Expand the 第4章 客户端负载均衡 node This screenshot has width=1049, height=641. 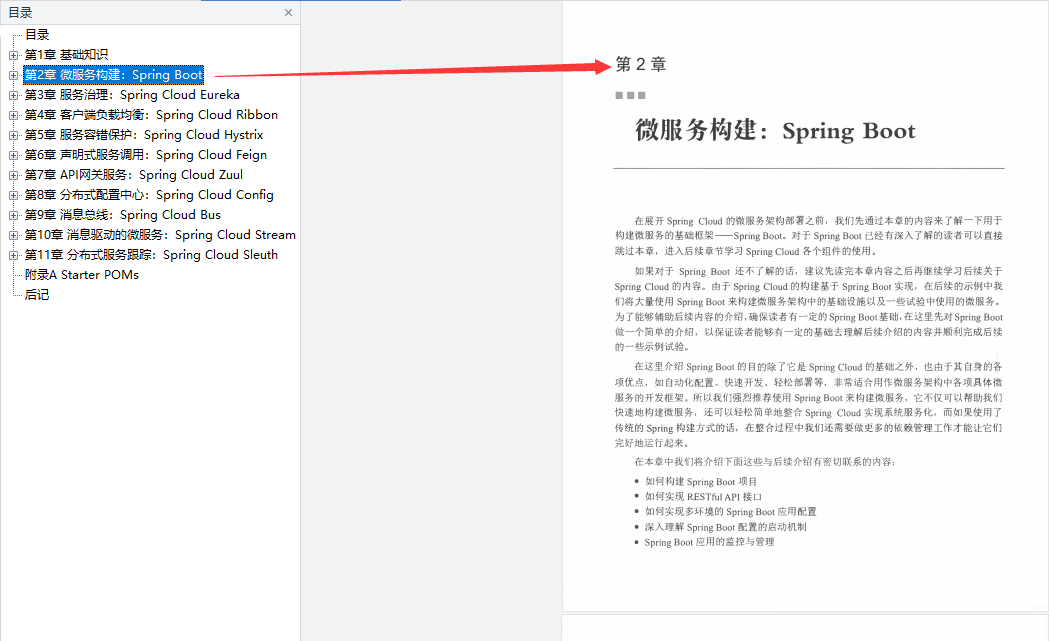[x=13, y=115]
